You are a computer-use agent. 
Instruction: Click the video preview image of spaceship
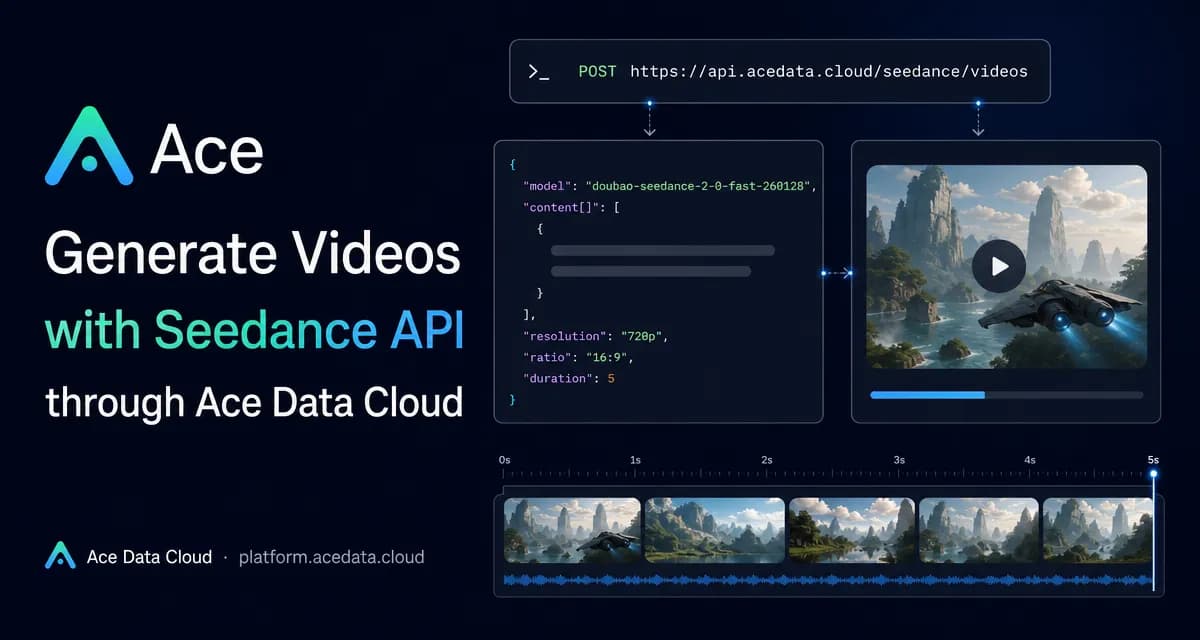[x=1006, y=266]
